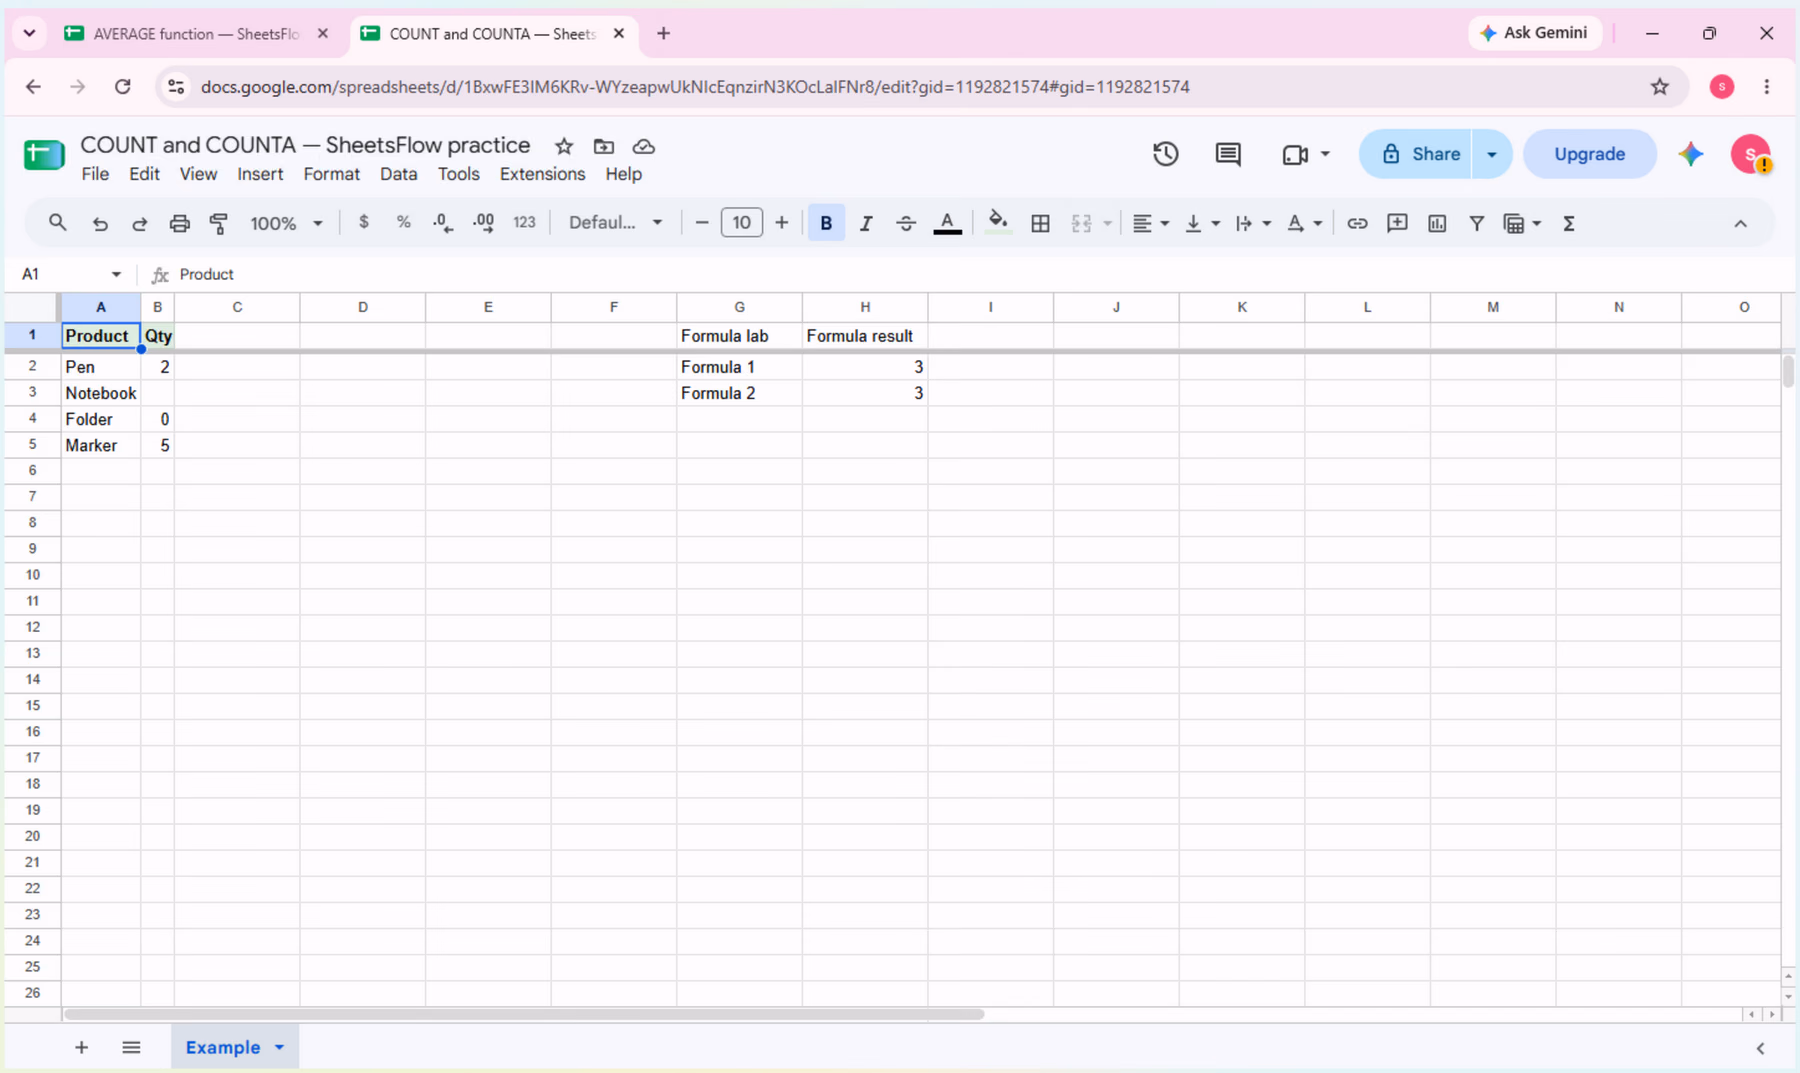Print the spreadsheet
Viewport: 1800px width, 1073px height.
[x=179, y=223]
